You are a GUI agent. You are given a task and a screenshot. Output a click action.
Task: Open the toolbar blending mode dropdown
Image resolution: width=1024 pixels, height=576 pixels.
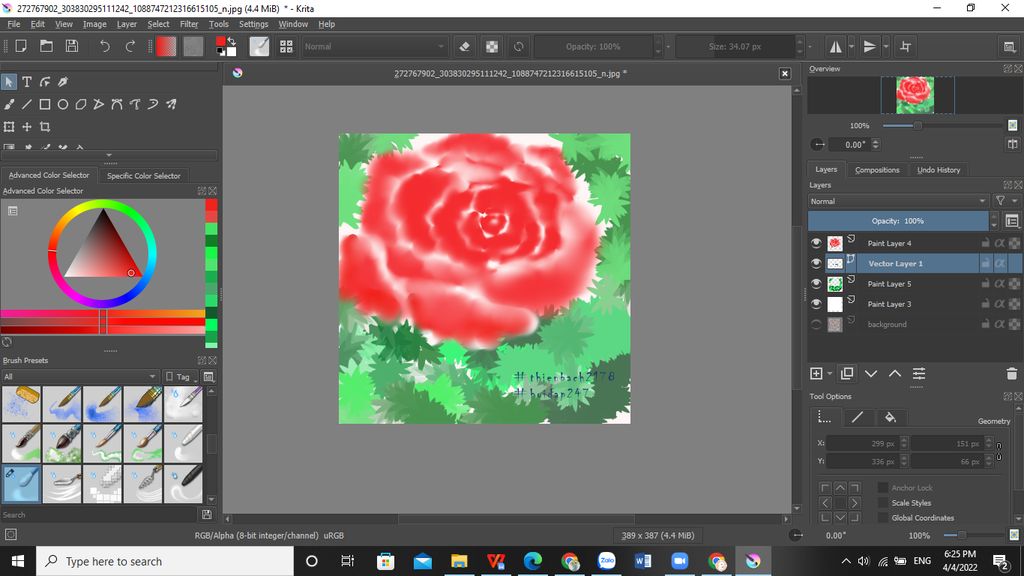click(374, 46)
